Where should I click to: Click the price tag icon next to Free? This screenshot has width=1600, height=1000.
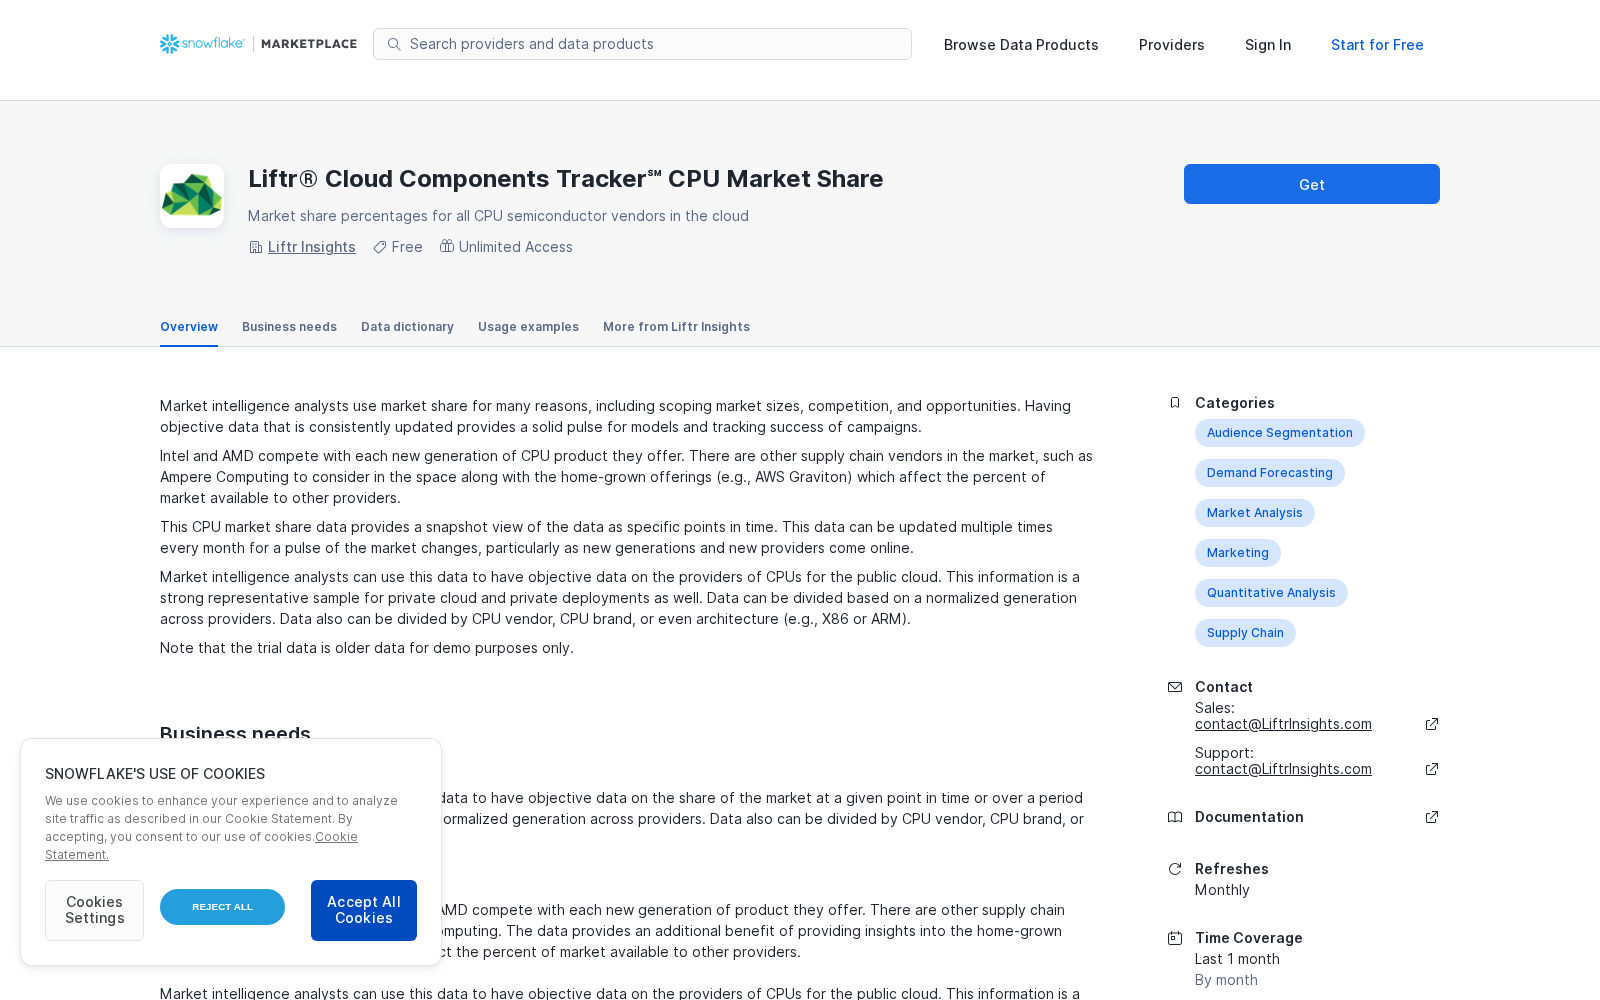380,247
